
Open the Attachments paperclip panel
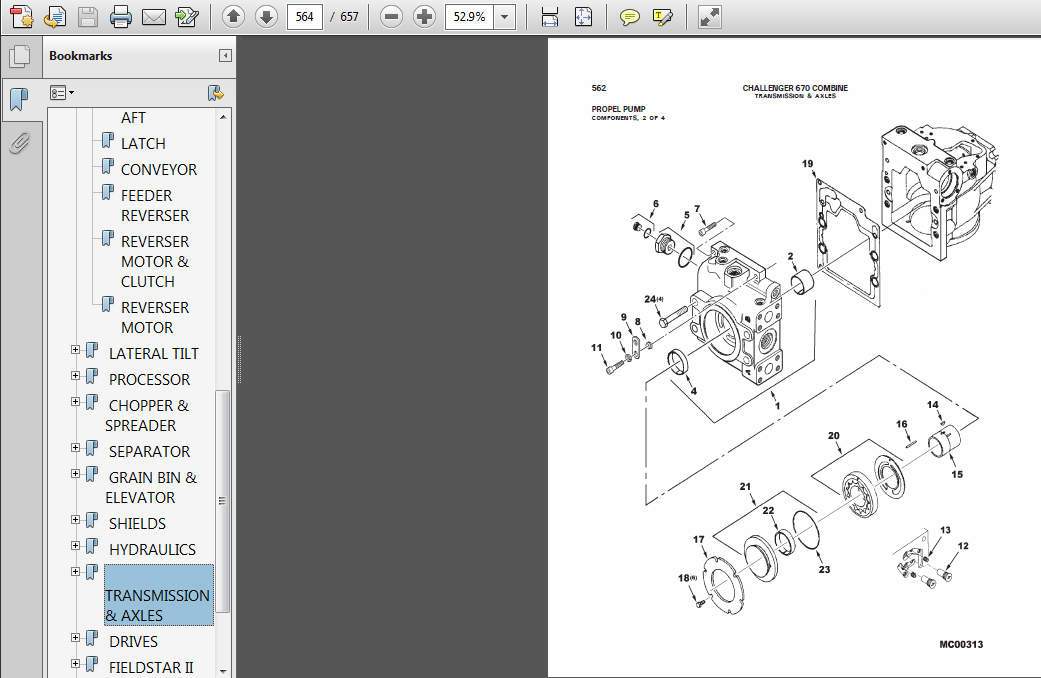click(19, 142)
